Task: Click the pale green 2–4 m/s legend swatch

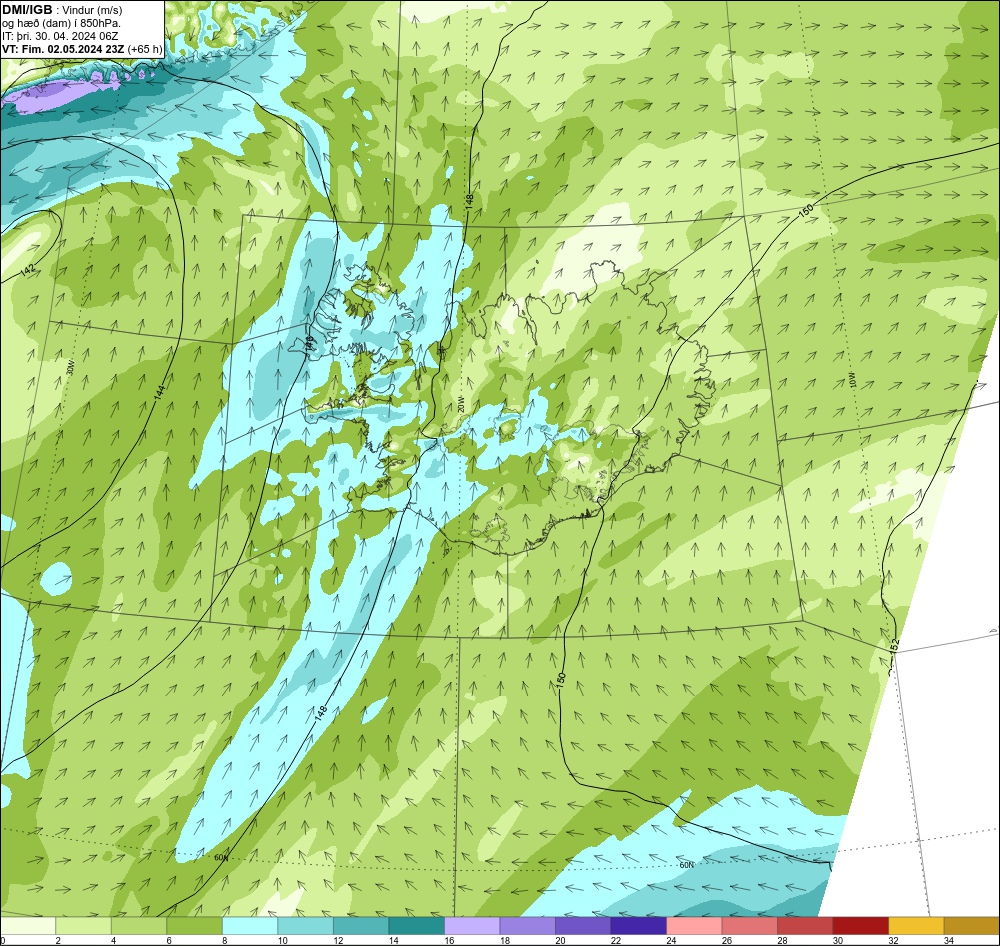Action: 84,926
